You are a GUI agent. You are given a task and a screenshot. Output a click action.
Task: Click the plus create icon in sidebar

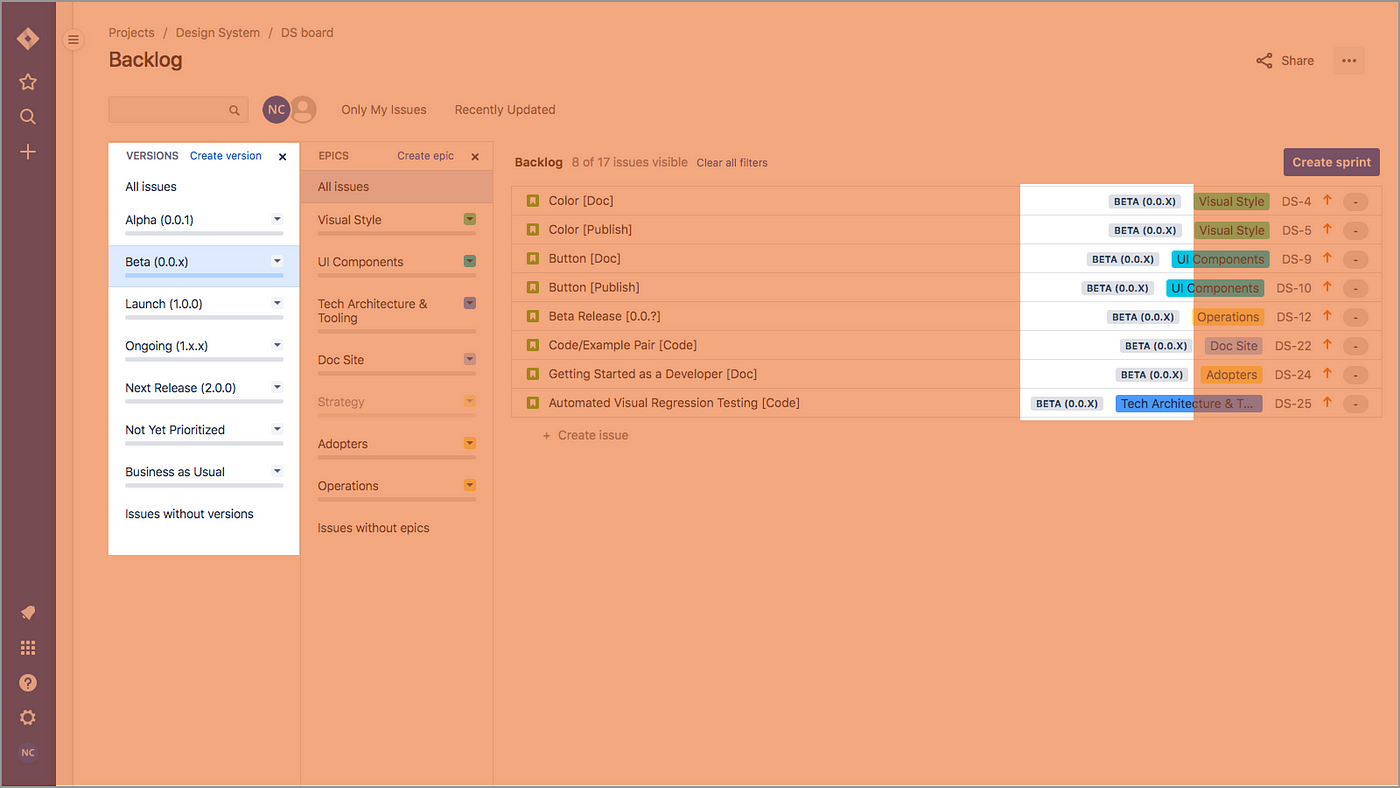click(28, 152)
